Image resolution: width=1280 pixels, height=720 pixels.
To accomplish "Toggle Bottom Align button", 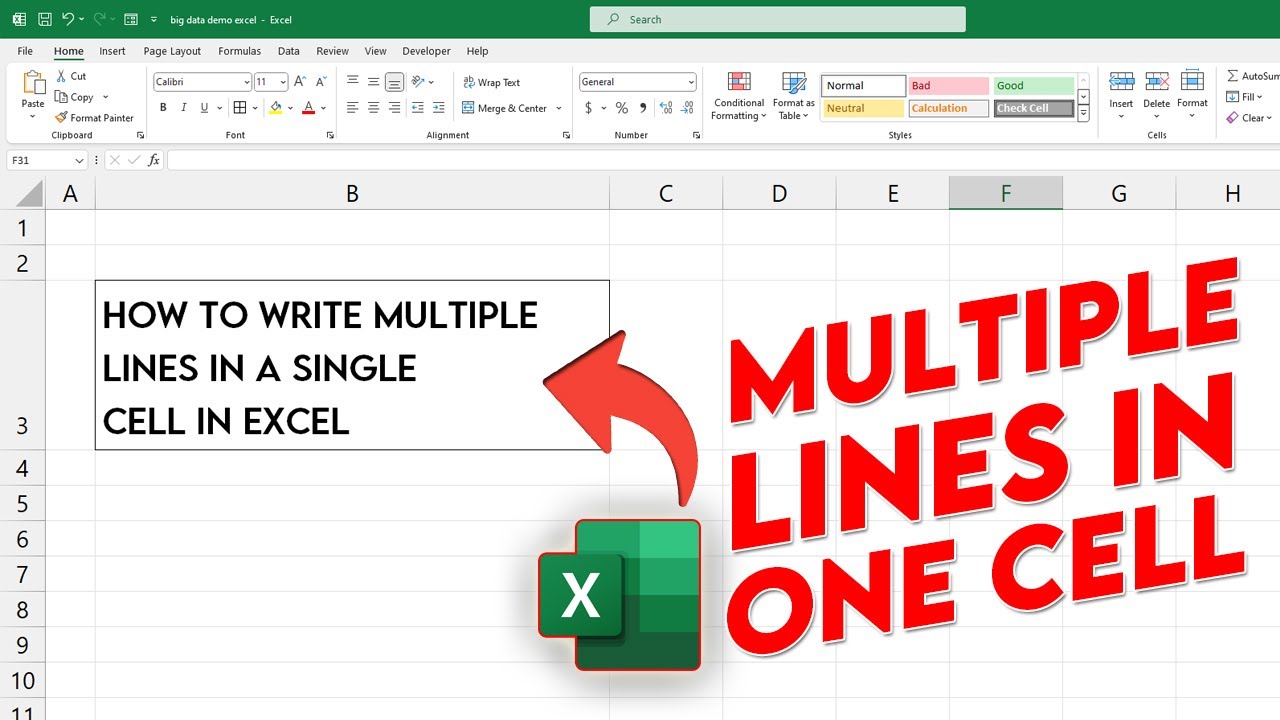I will [x=394, y=82].
